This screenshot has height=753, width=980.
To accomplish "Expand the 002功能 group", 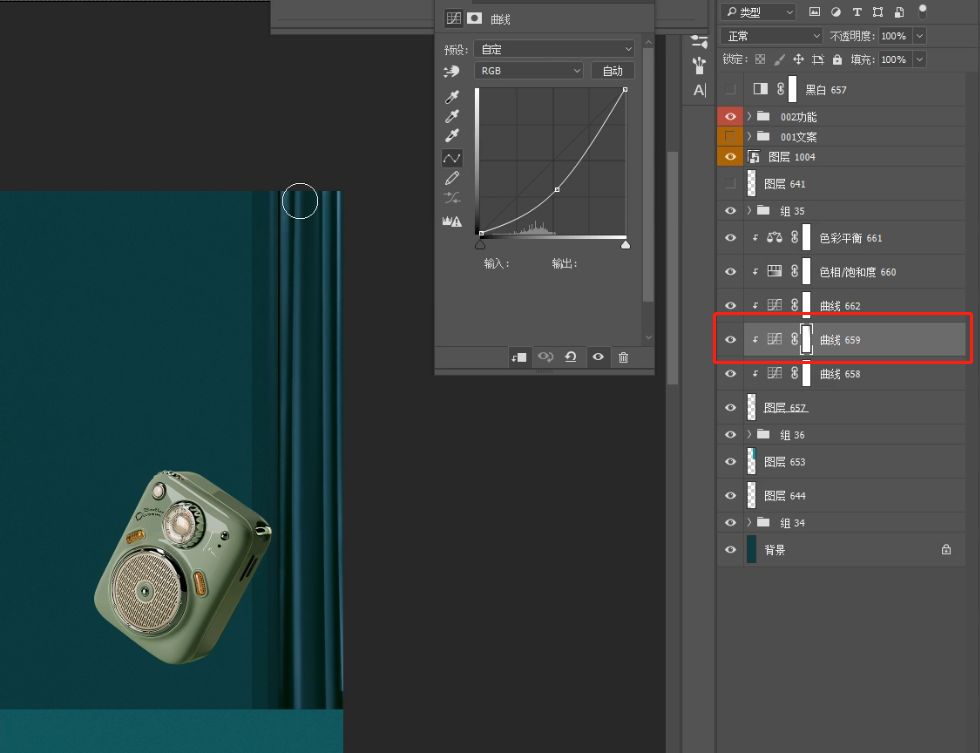I will point(749,116).
